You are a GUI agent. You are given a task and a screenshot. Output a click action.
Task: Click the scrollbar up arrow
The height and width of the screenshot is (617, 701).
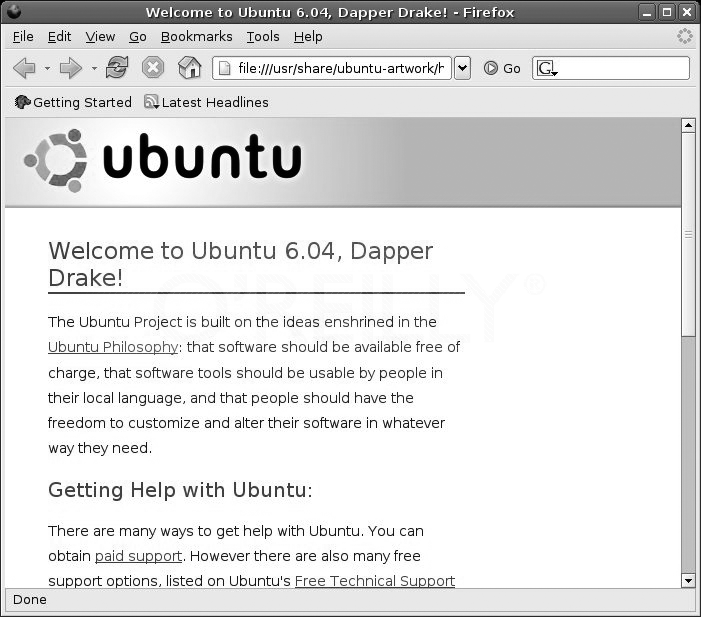(688, 125)
